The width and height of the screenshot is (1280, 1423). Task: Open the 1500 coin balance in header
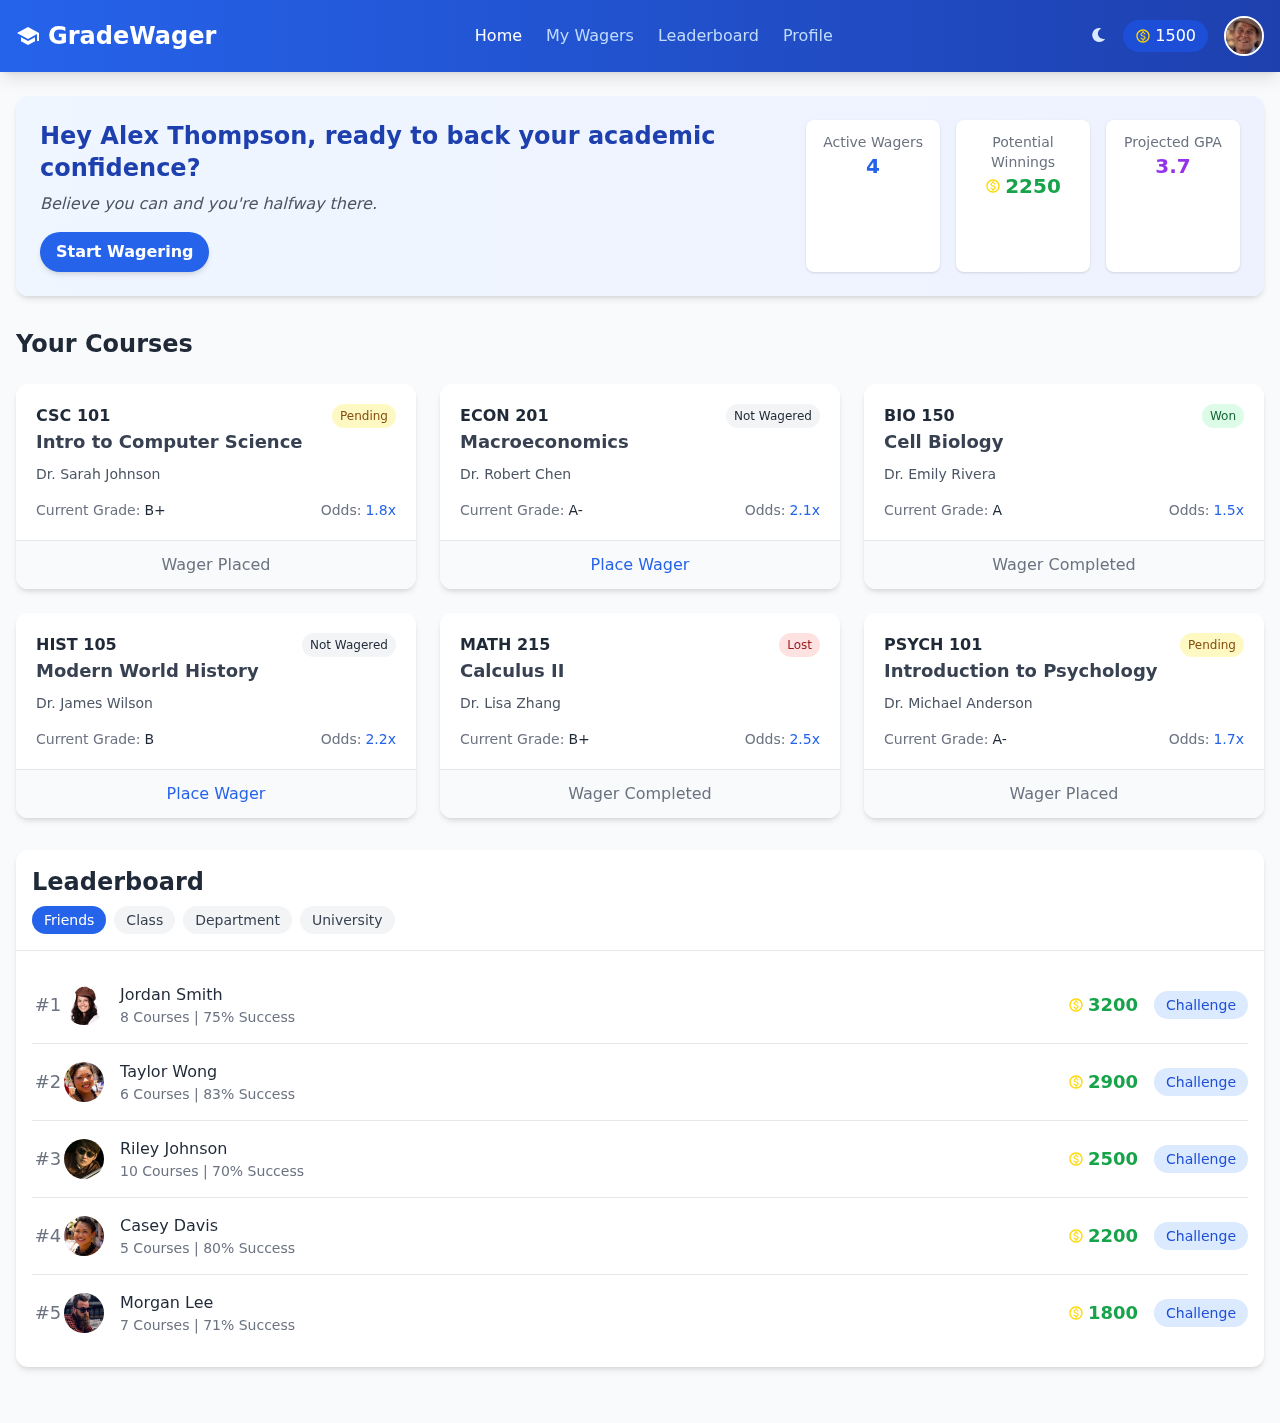[x=1165, y=35]
